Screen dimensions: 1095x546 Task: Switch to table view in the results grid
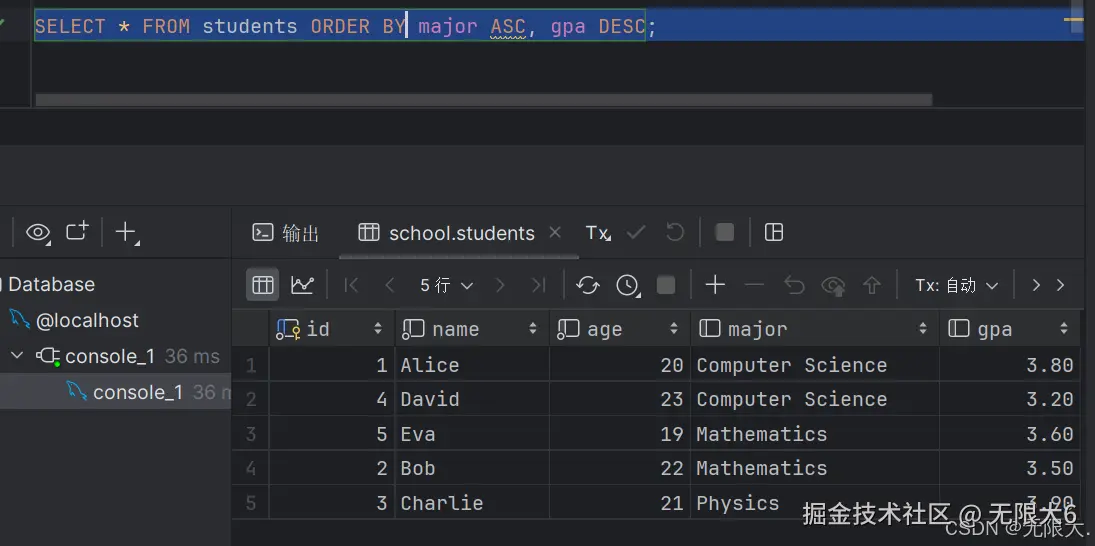click(263, 285)
